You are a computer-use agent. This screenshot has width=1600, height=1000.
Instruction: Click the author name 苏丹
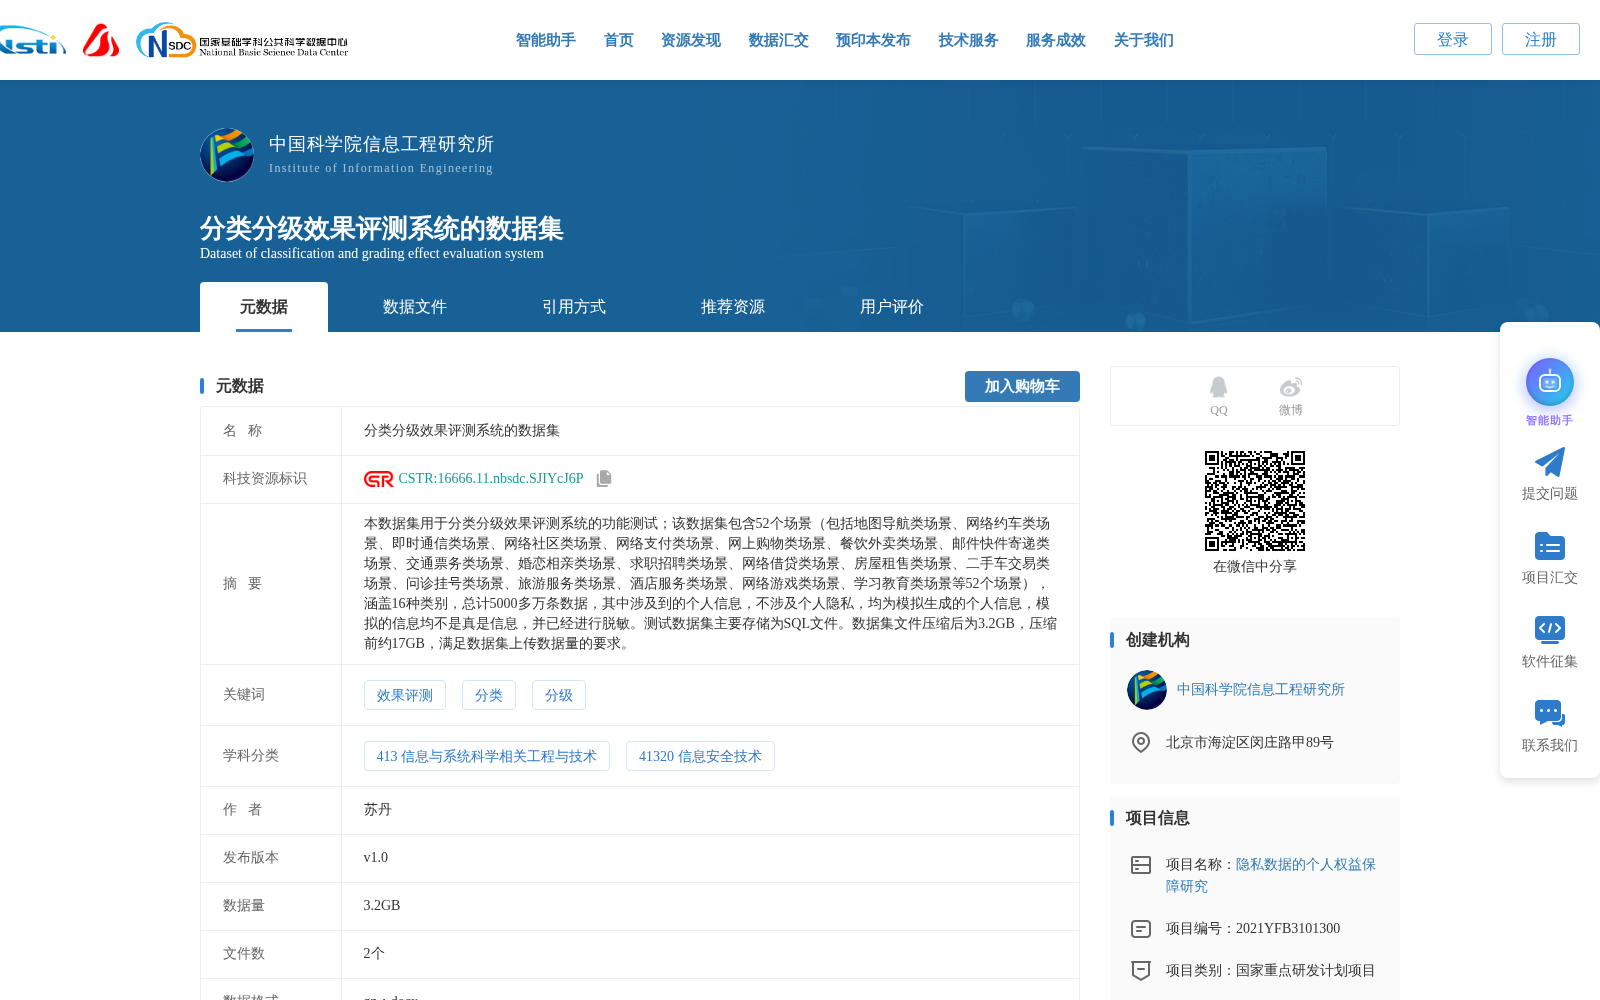pyautogui.click(x=378, y=810)
